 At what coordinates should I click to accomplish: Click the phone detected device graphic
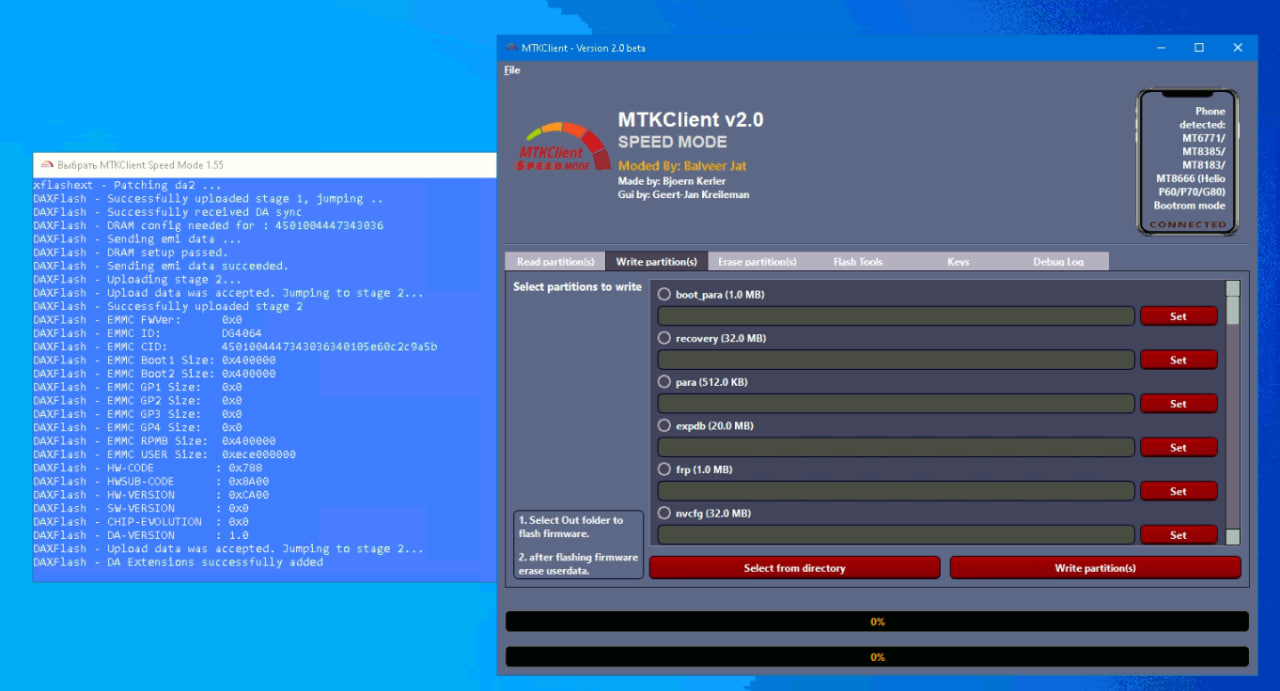tap(1188, 162)
